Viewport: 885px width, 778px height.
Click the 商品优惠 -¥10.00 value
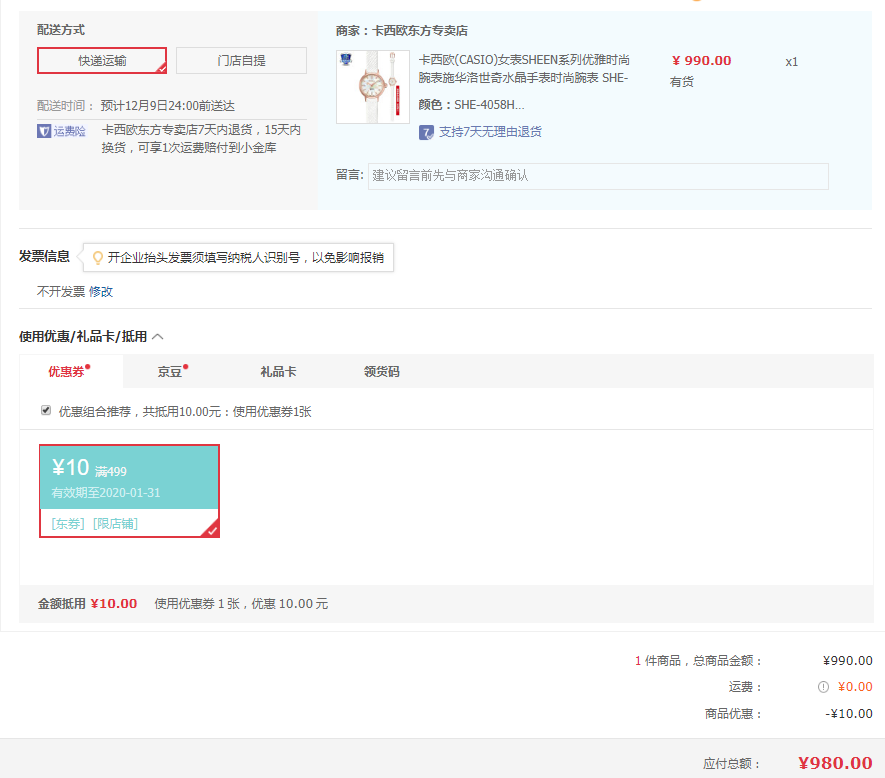pyautogui.click(x=849, y=714)
